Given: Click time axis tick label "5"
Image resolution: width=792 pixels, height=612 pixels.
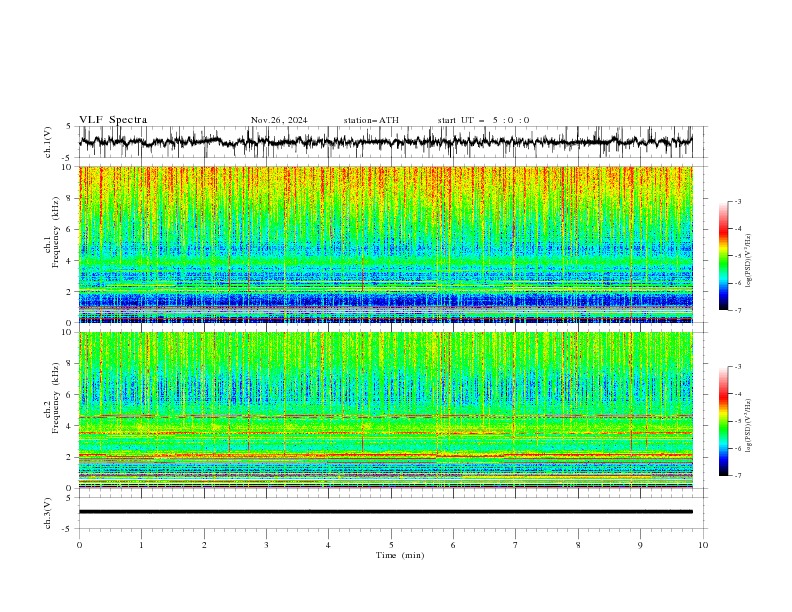Looking at the screenshot, I should click(391, 545).
